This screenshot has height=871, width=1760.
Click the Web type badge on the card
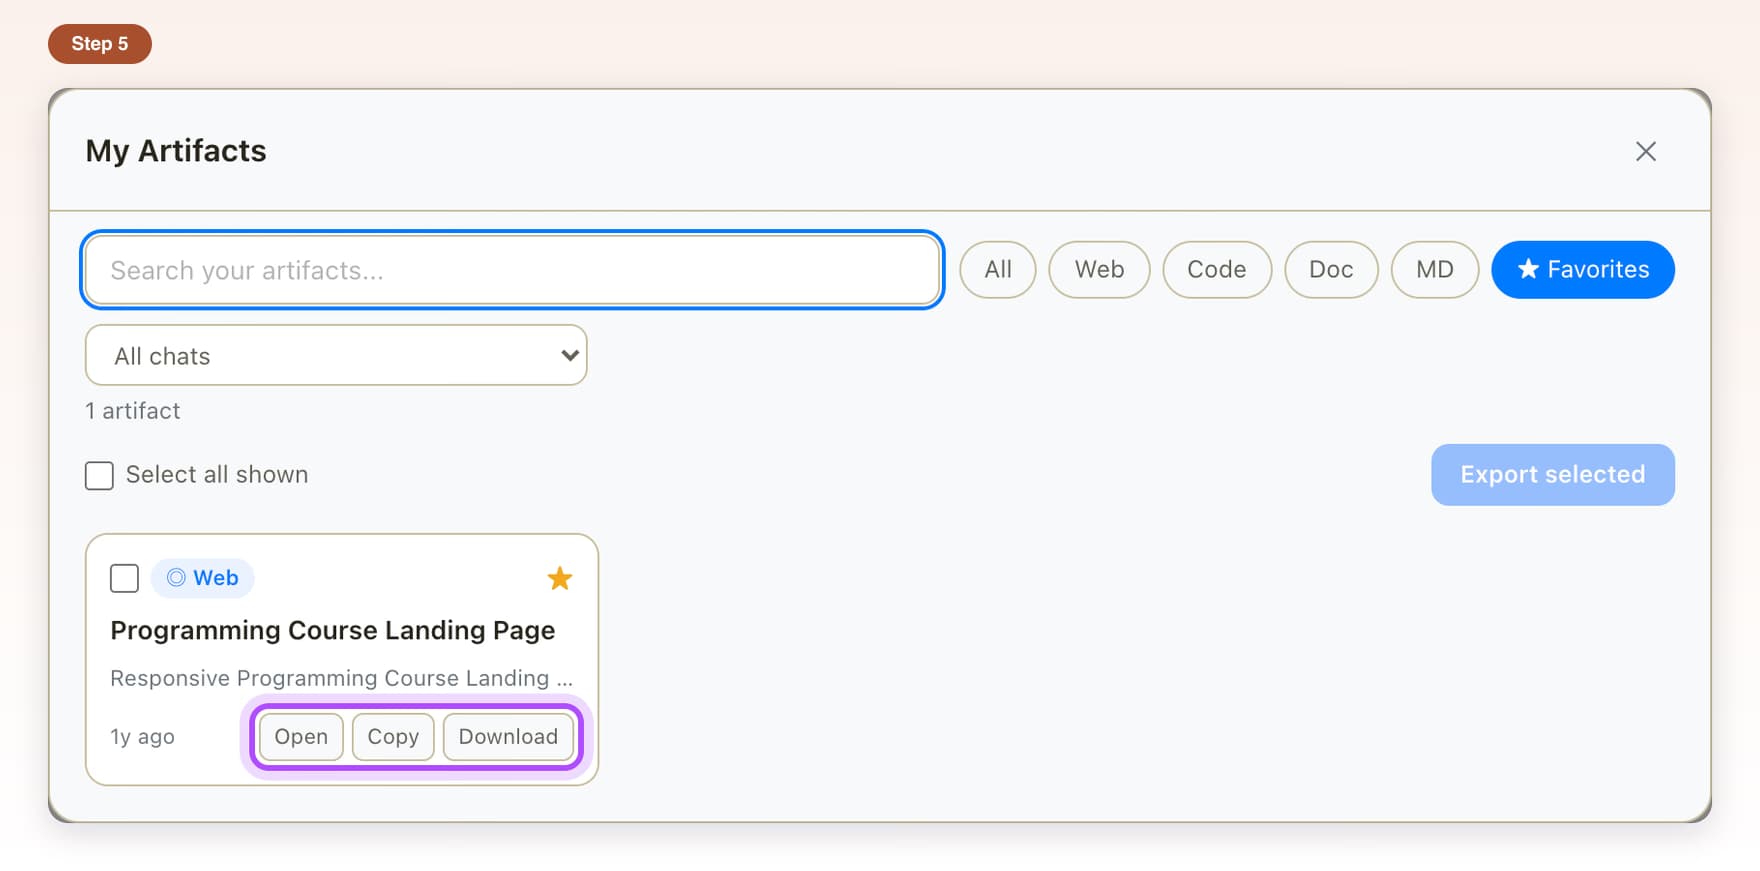pos(203,578)
